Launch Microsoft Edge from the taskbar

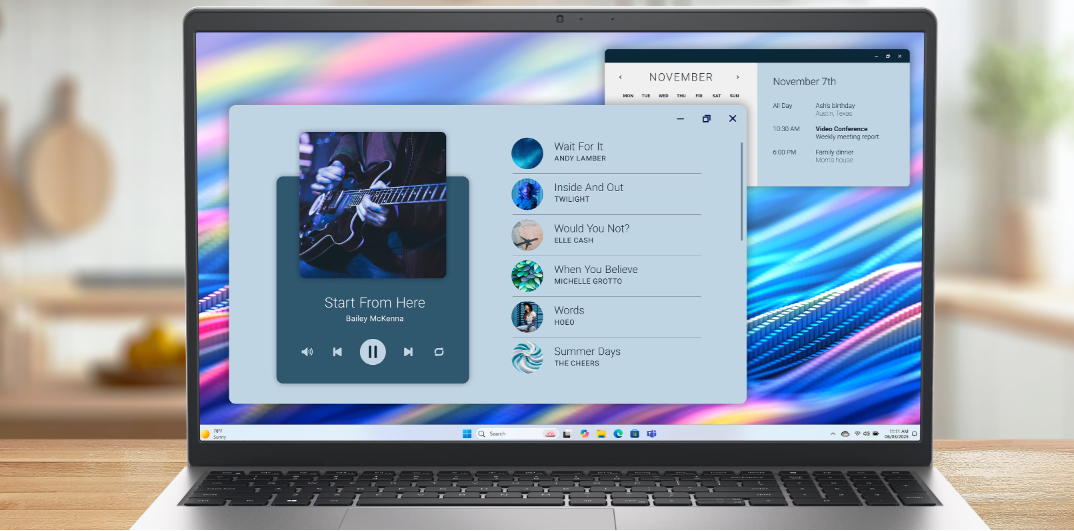[x=618, y=434]
